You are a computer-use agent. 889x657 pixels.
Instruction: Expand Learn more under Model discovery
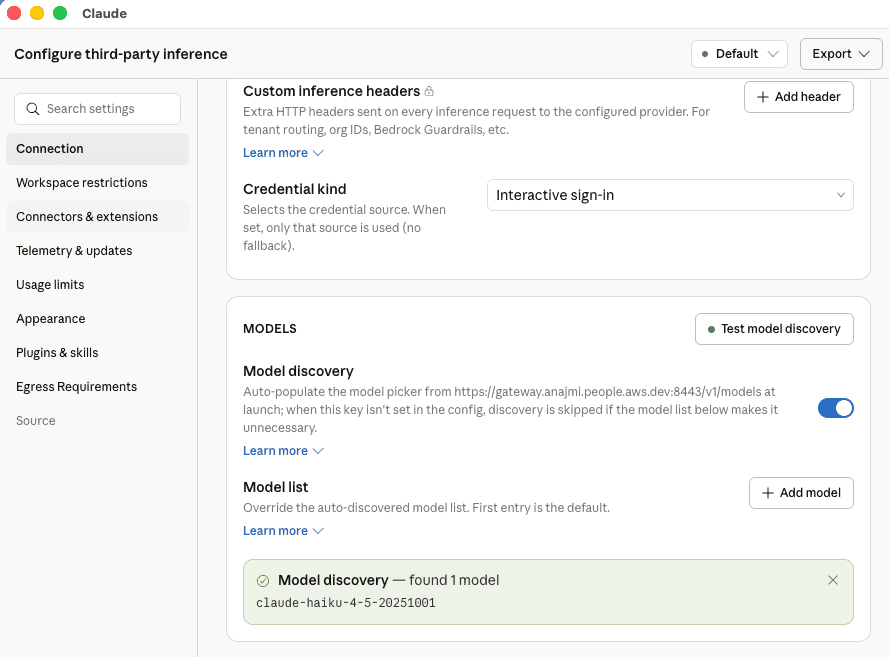(x=283, y=451)
